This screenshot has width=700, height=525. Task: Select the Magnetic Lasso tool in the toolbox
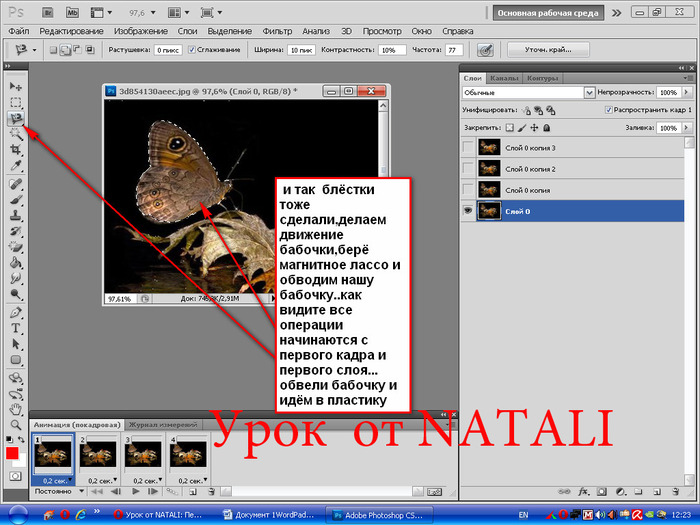pyautogui.click(x=16, y=118)
